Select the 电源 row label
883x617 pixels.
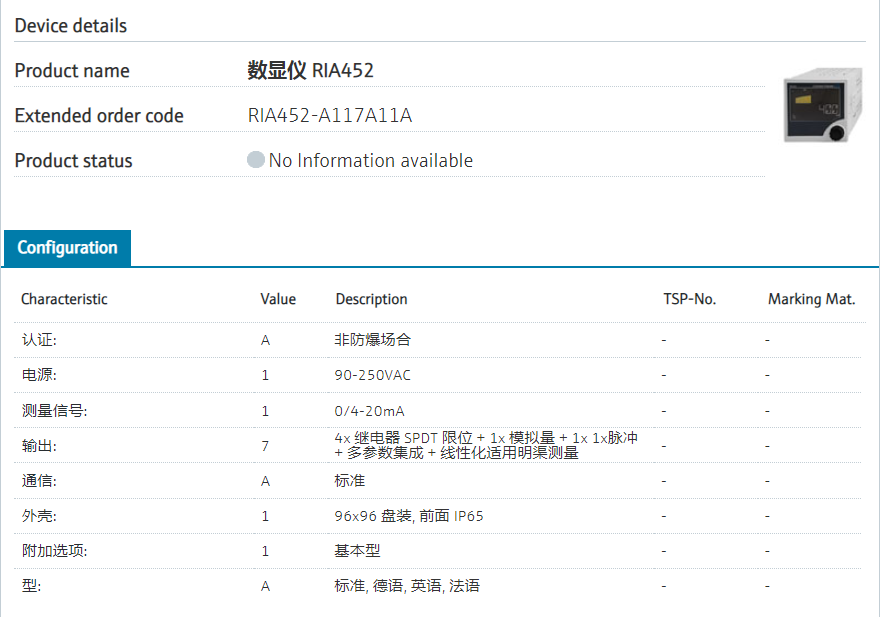point(40,375)
